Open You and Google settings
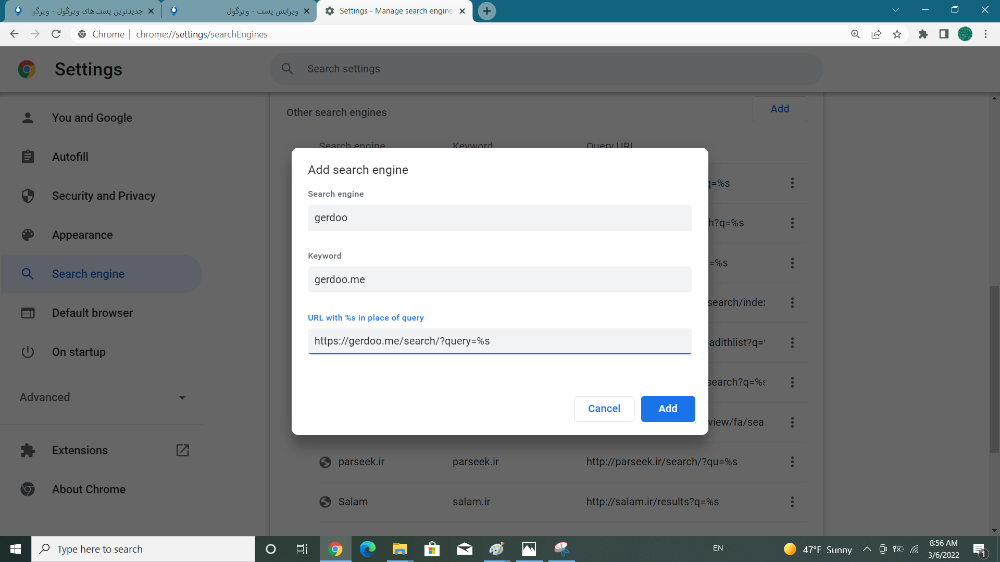 (92, 118)
